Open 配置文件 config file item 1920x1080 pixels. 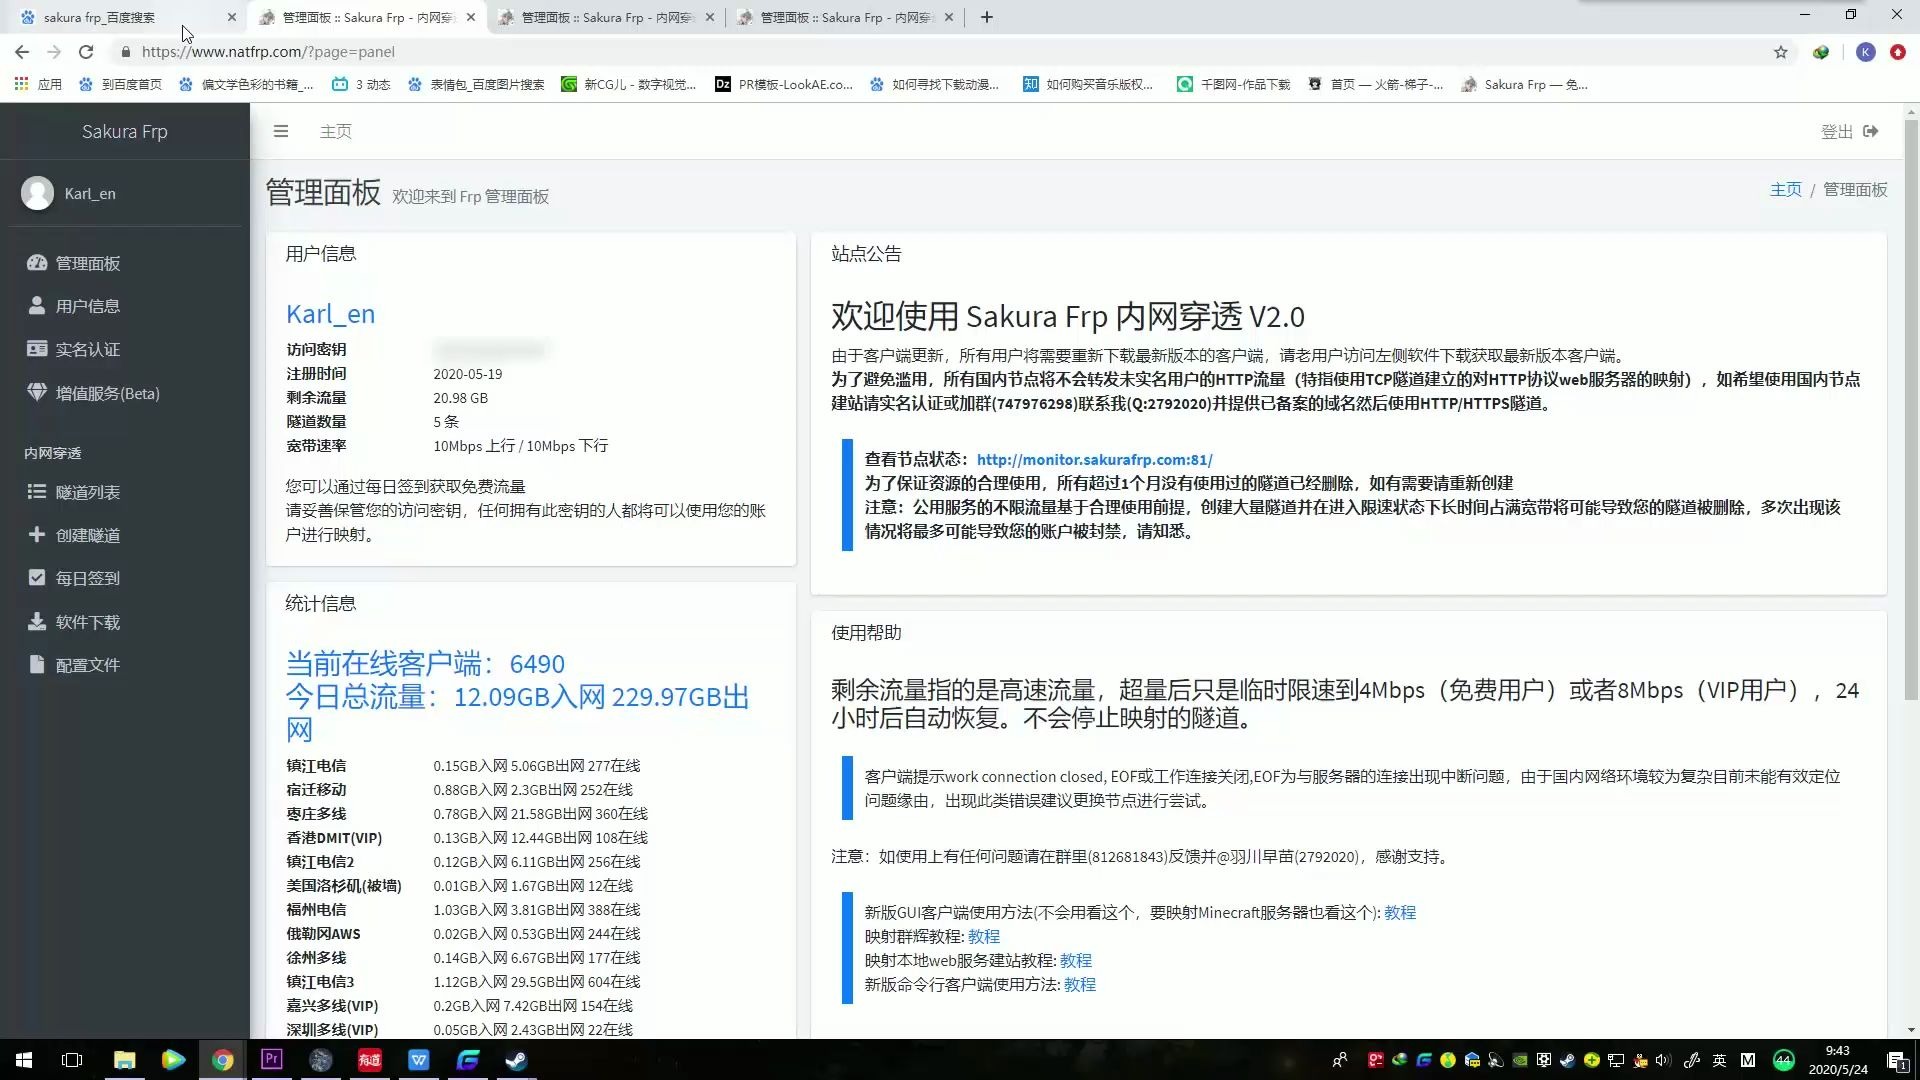pos(87,665)
